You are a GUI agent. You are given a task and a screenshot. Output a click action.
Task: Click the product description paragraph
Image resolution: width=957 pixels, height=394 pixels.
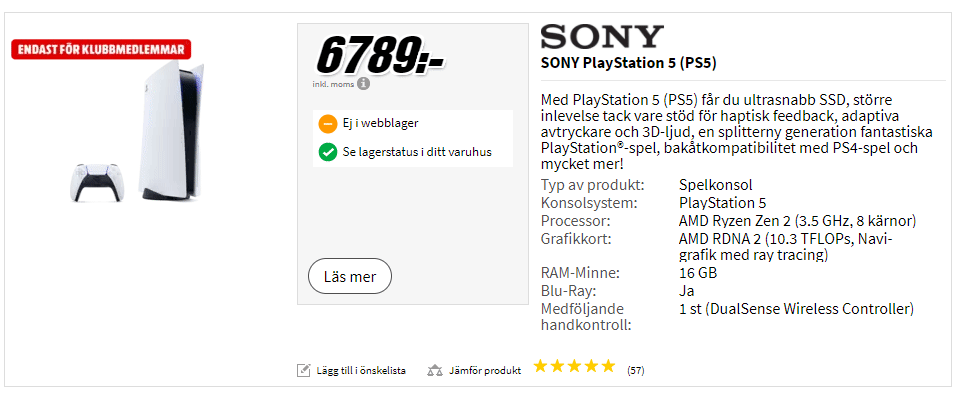729,132
